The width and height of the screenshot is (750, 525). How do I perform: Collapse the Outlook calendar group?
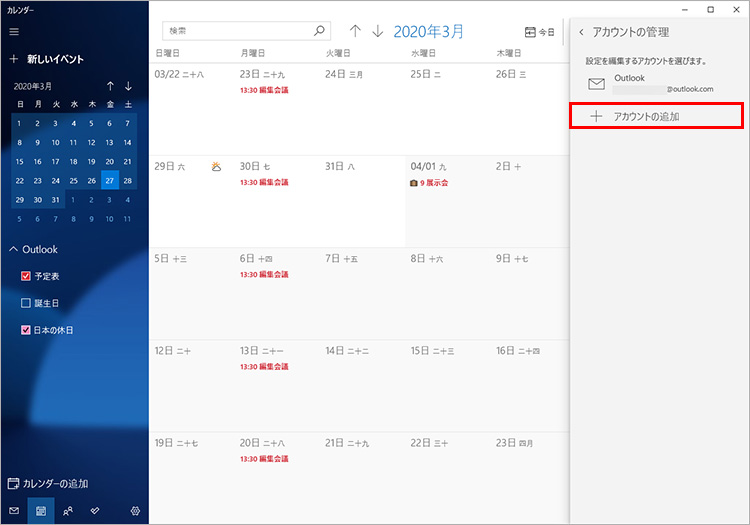click(x=13, y=249)
